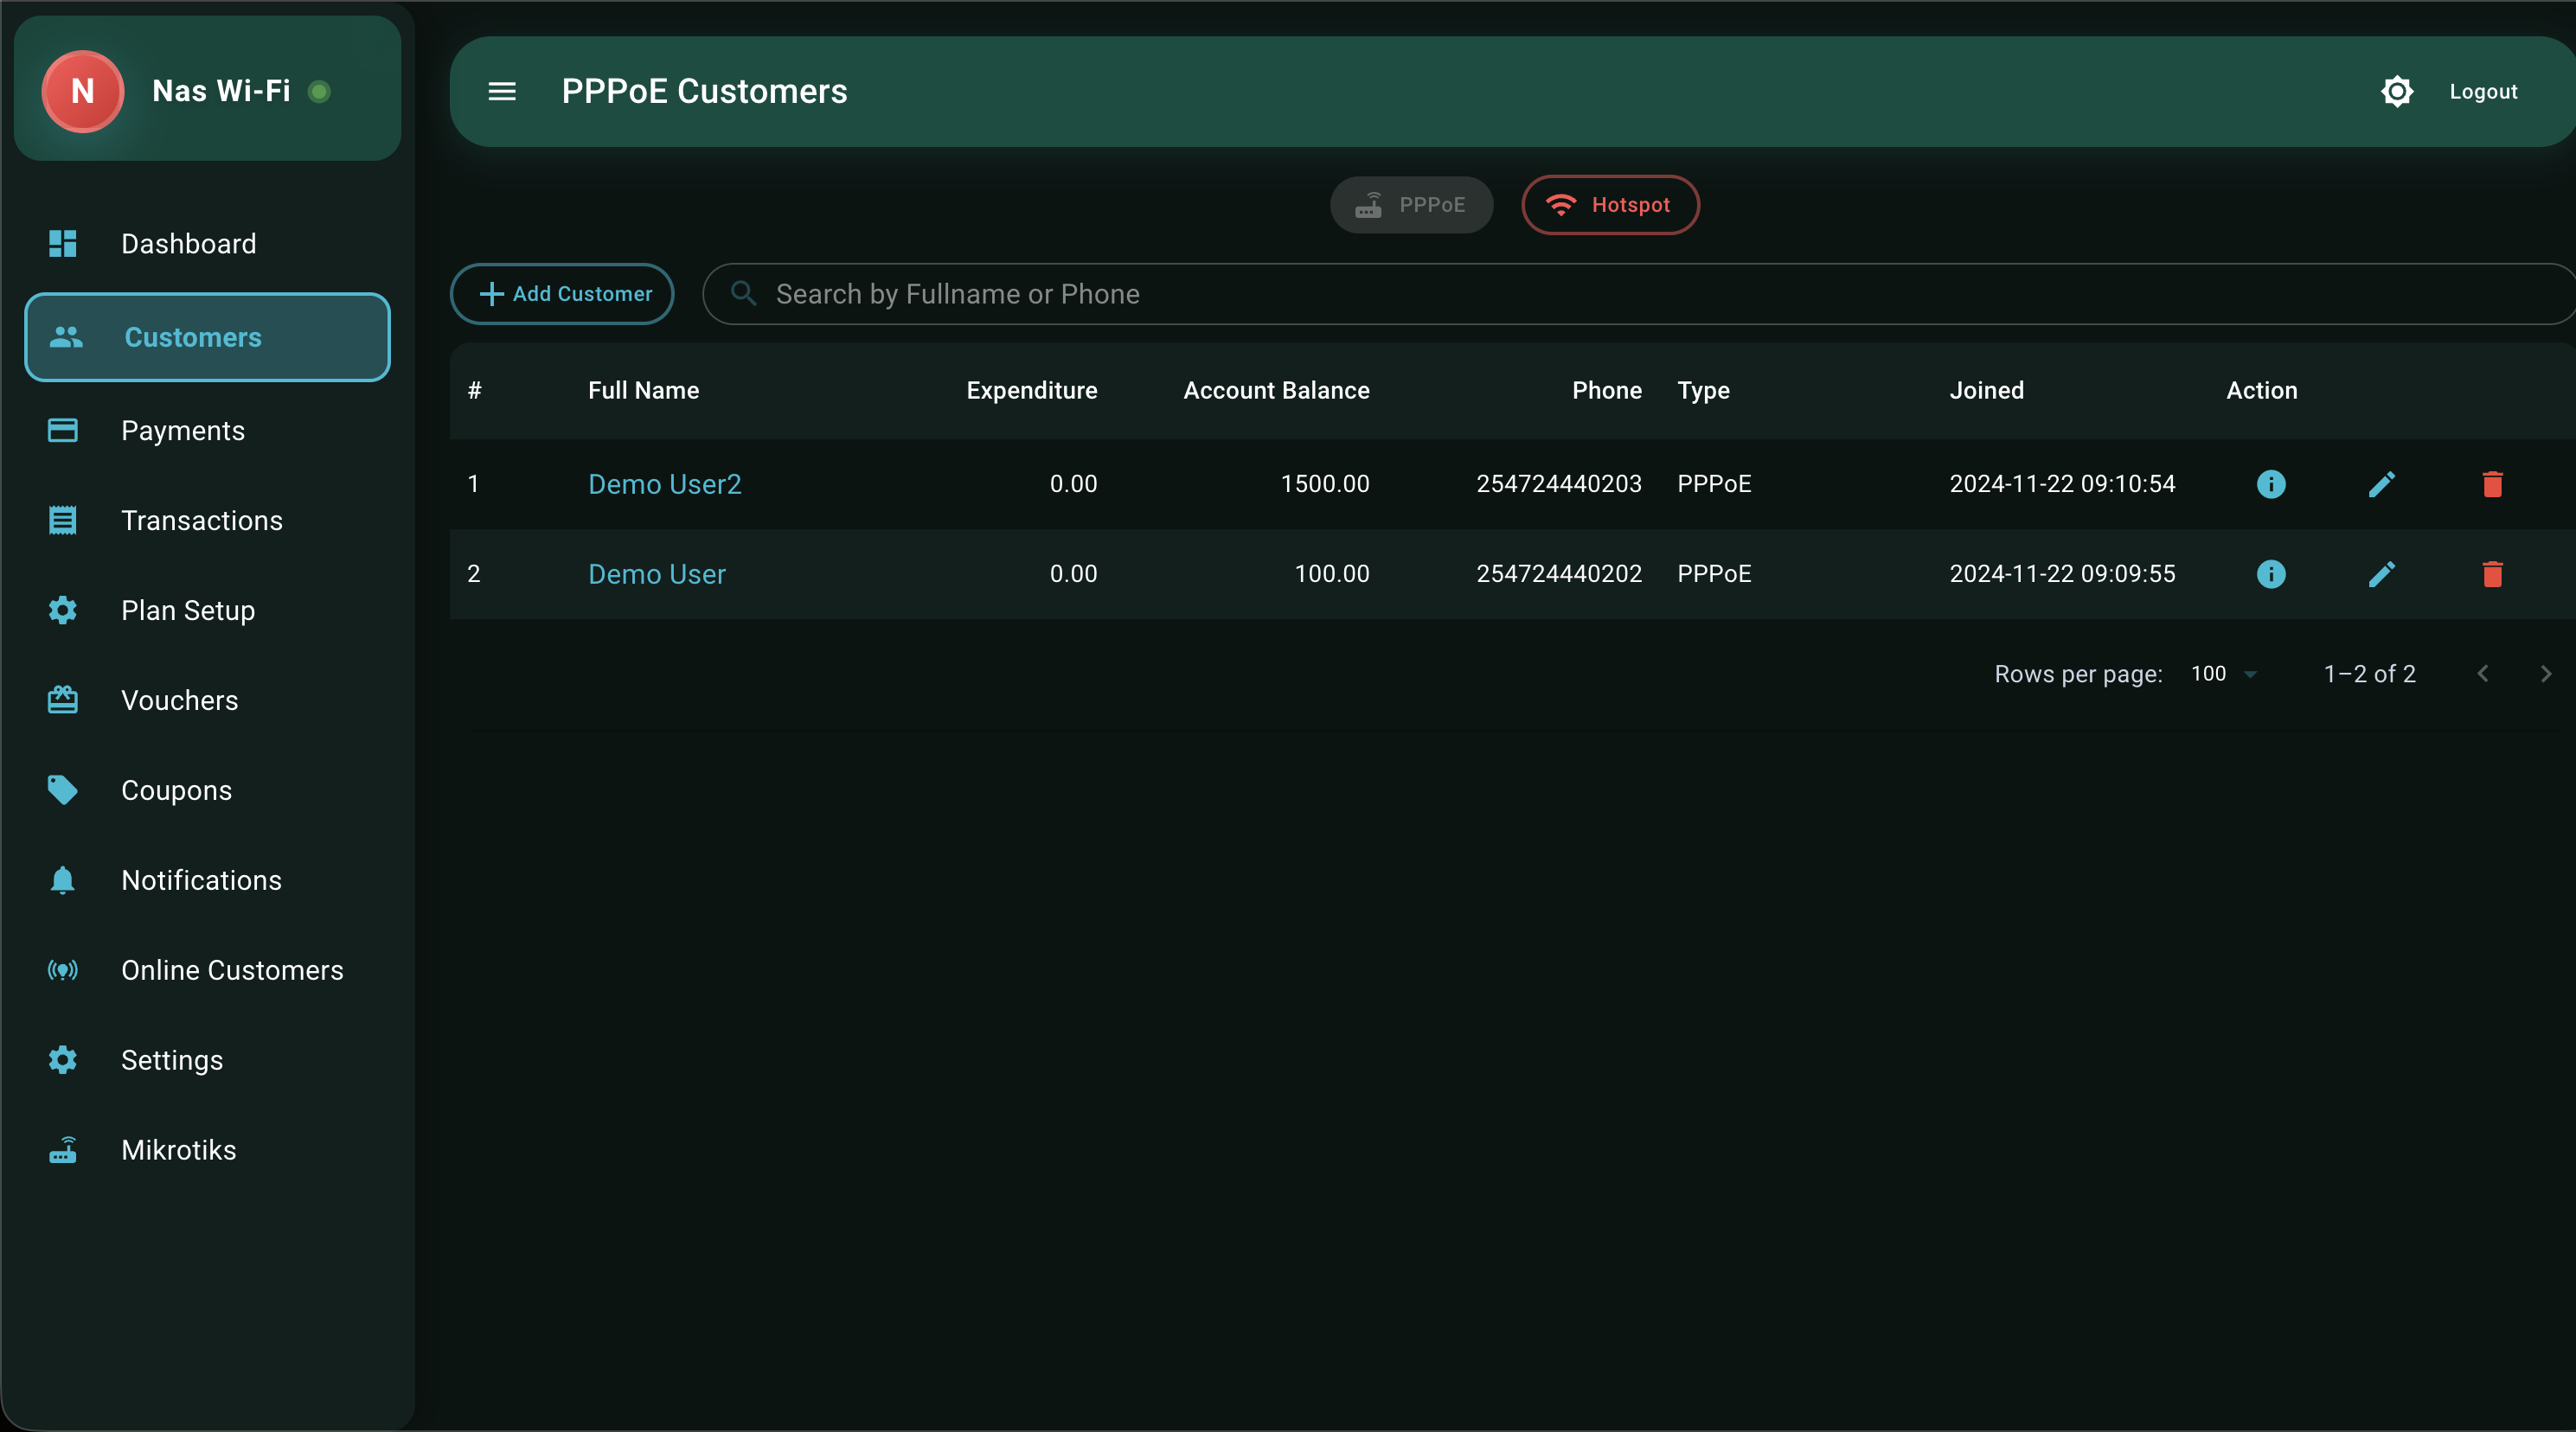The image size is (2576, 1432).
Task: Open Online Customers from the sidebar
Action: tap(233, 970)
